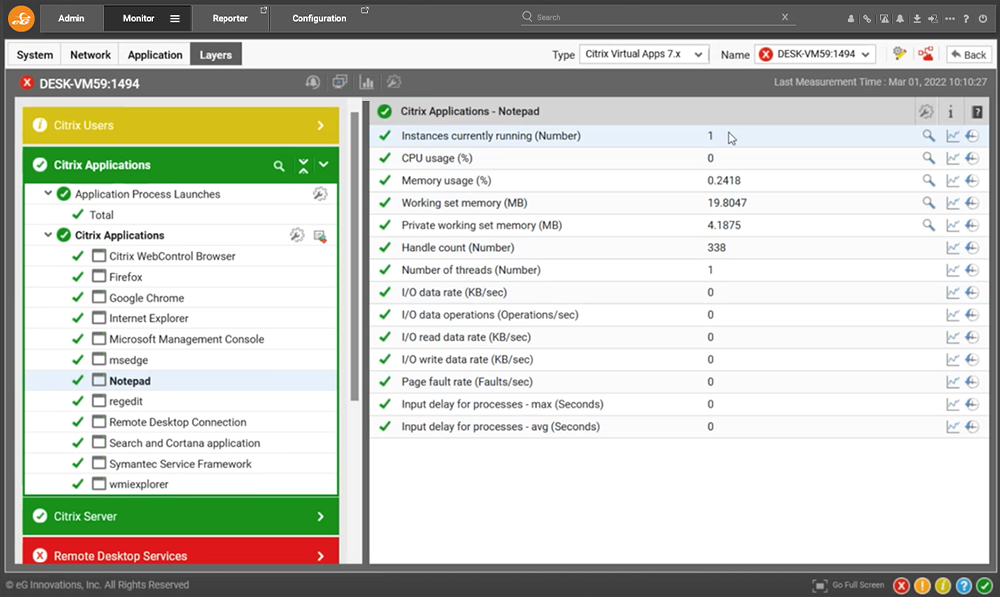
Task: Click wrench icon in Notepad panel header
Action: click(926, 112)
